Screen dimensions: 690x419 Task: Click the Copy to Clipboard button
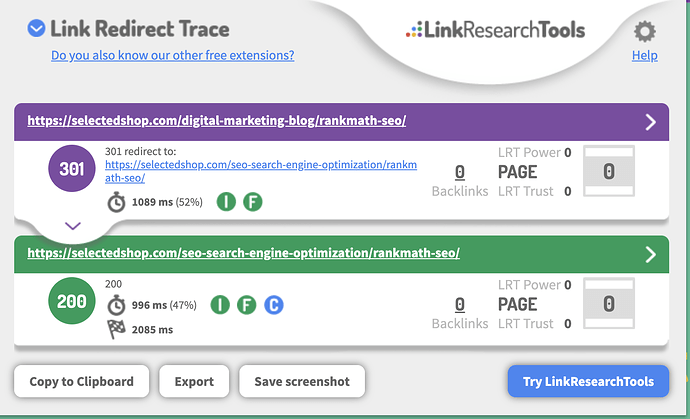81,381
